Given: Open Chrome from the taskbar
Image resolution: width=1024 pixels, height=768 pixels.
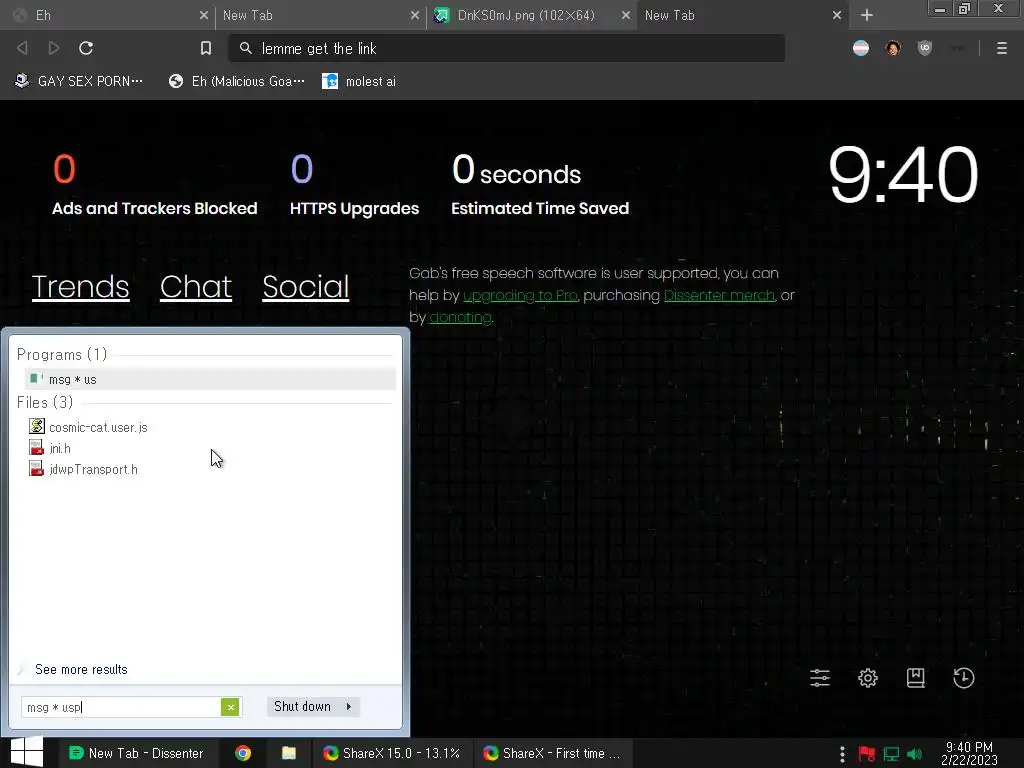Looking at the screenshot, I should pos(243,753).
